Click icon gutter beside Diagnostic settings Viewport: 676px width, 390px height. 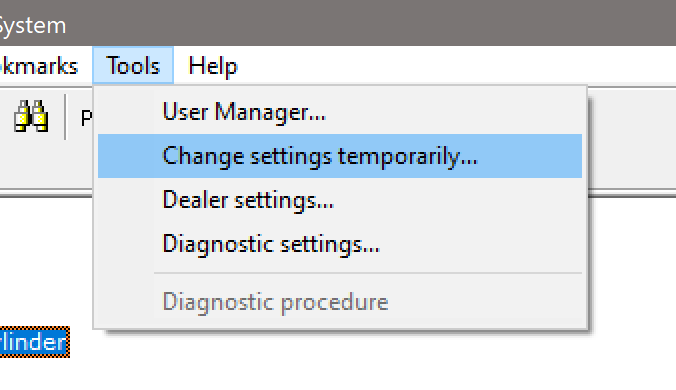126,244
